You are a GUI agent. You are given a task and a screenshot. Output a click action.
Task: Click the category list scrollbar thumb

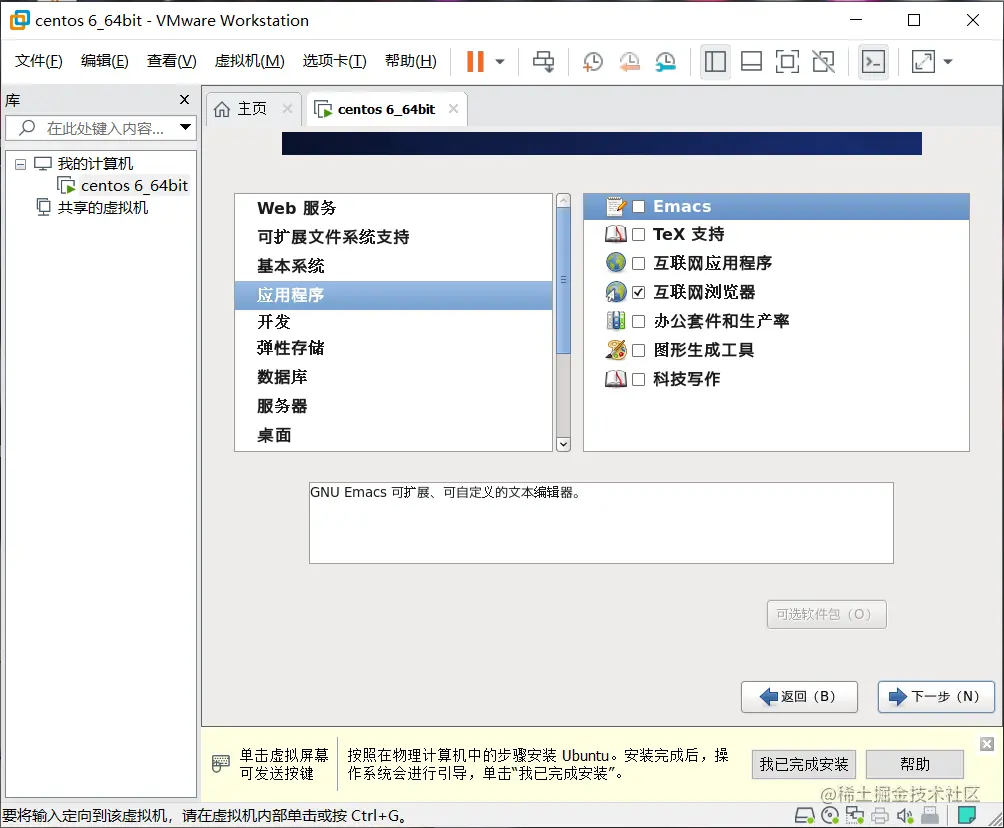point(563,280)
